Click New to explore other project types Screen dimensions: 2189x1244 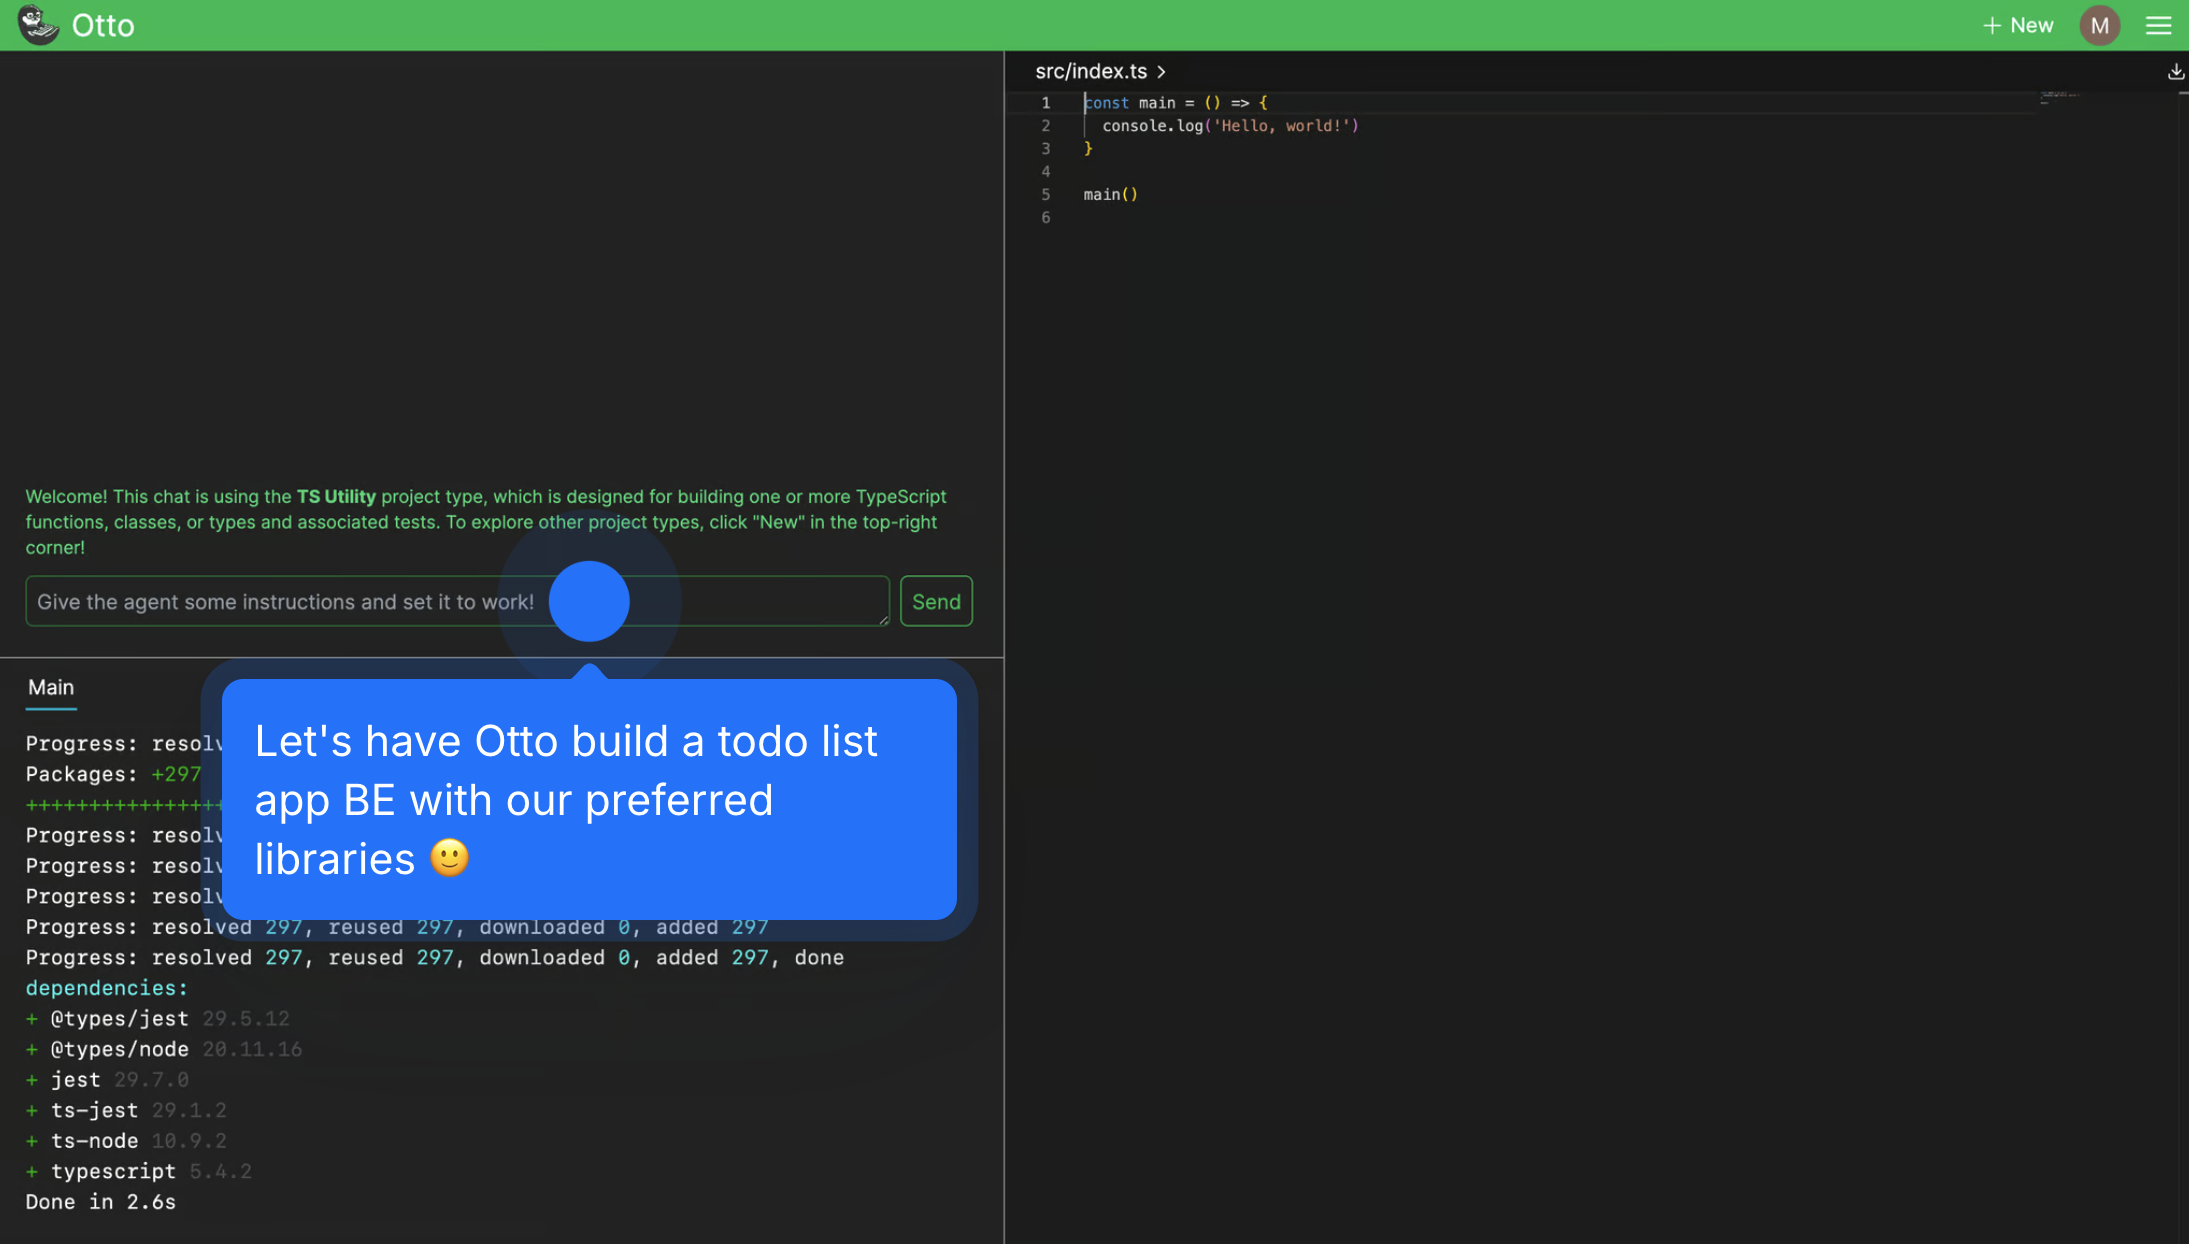coord(2031,24)
